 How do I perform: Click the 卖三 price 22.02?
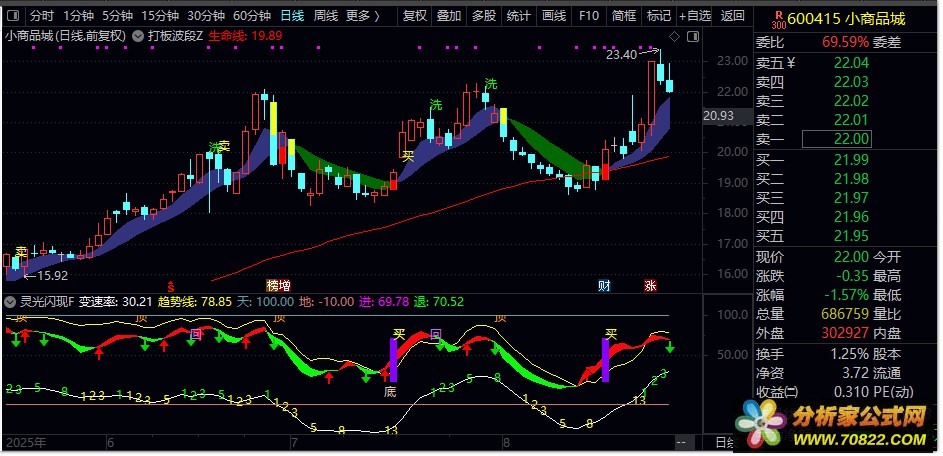(852, 100)
